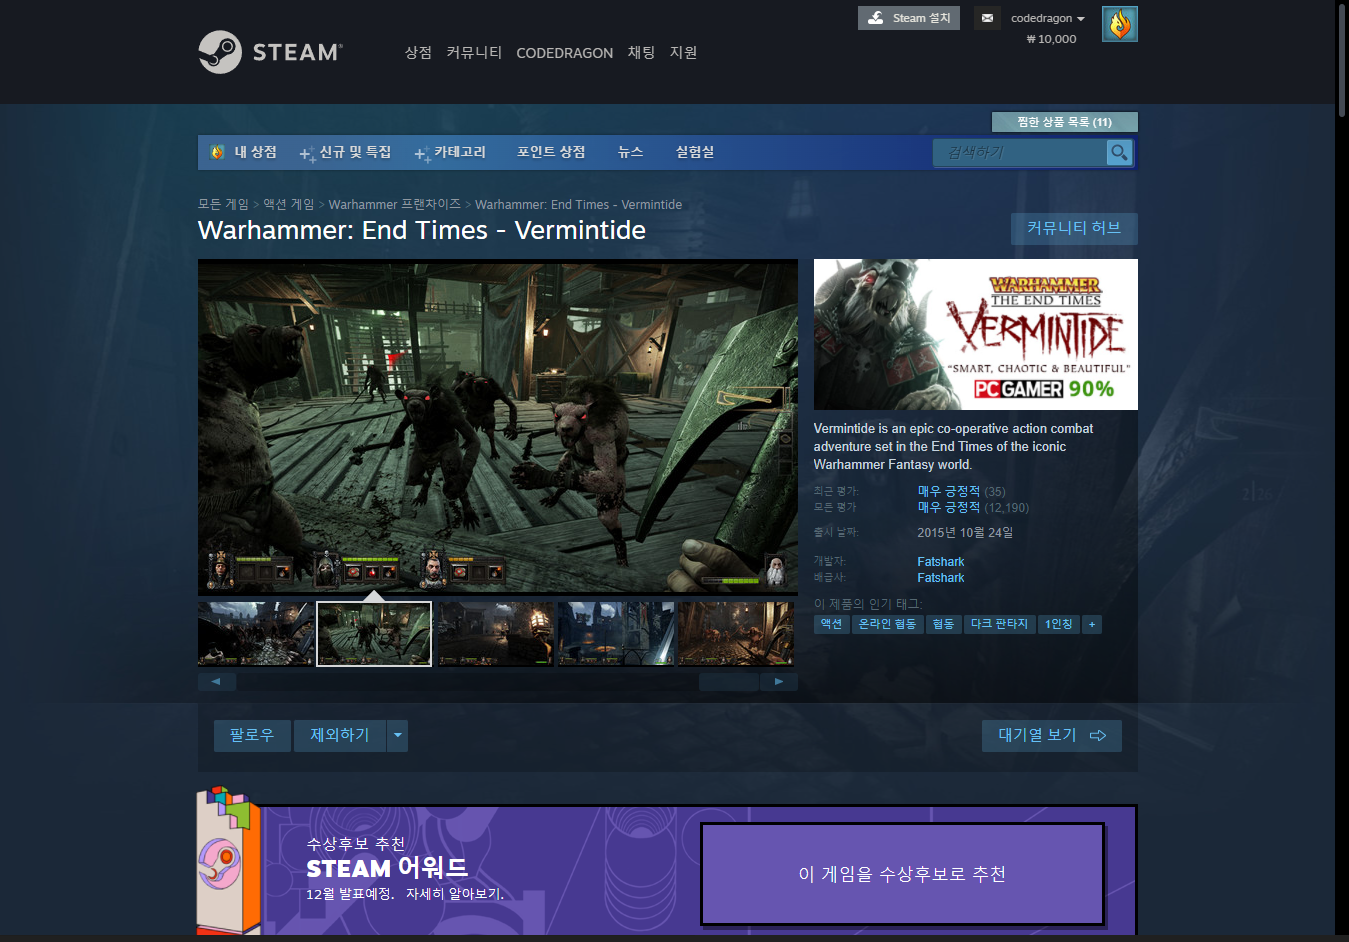Click the 팔로우 button
This screenshot has width=1349, height=942.
coord(252,735)
